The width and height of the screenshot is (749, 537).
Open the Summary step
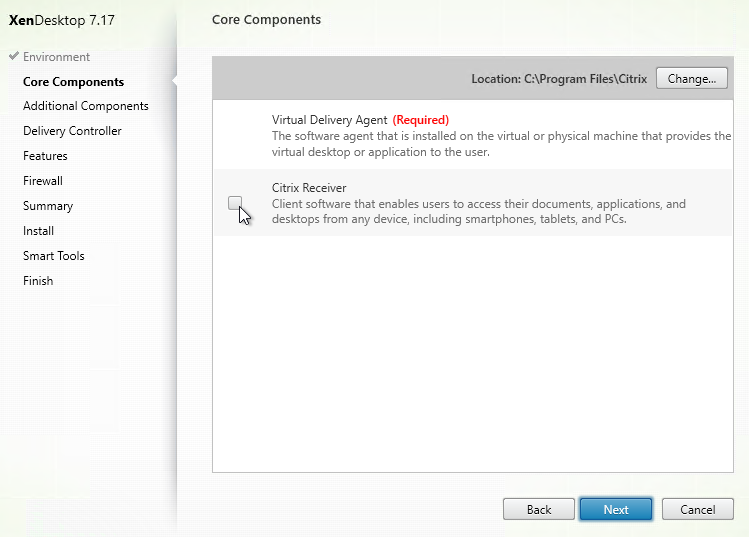tap(48, 206)
